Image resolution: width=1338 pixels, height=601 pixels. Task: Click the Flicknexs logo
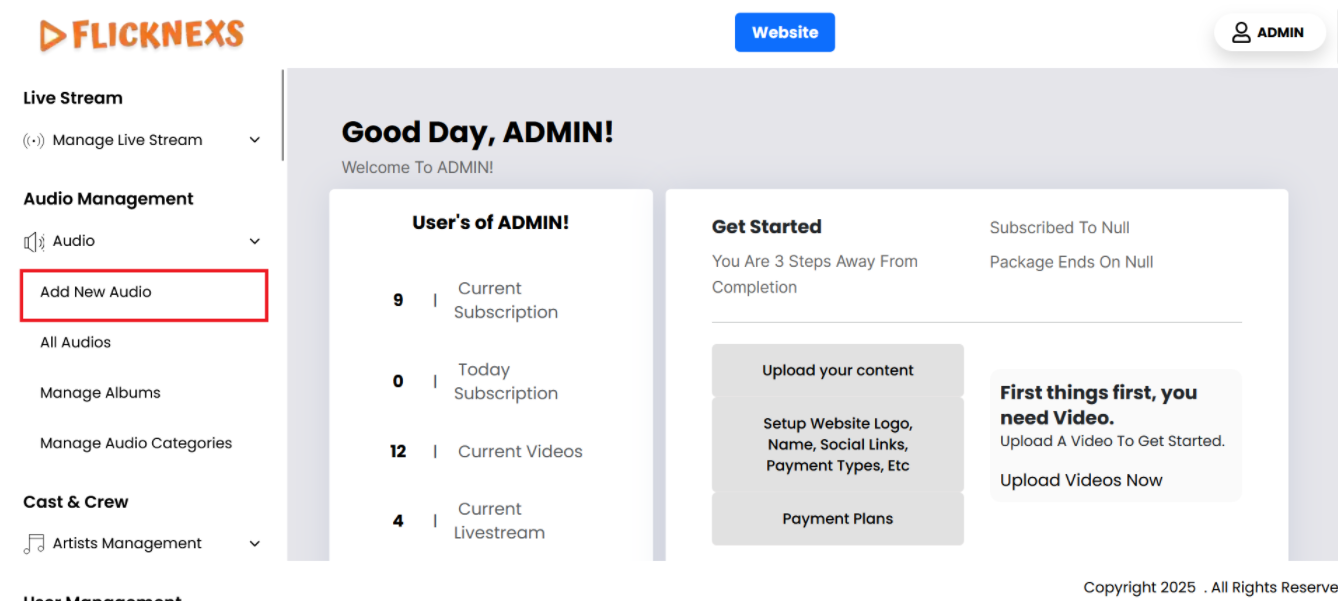tap(141, 35)
